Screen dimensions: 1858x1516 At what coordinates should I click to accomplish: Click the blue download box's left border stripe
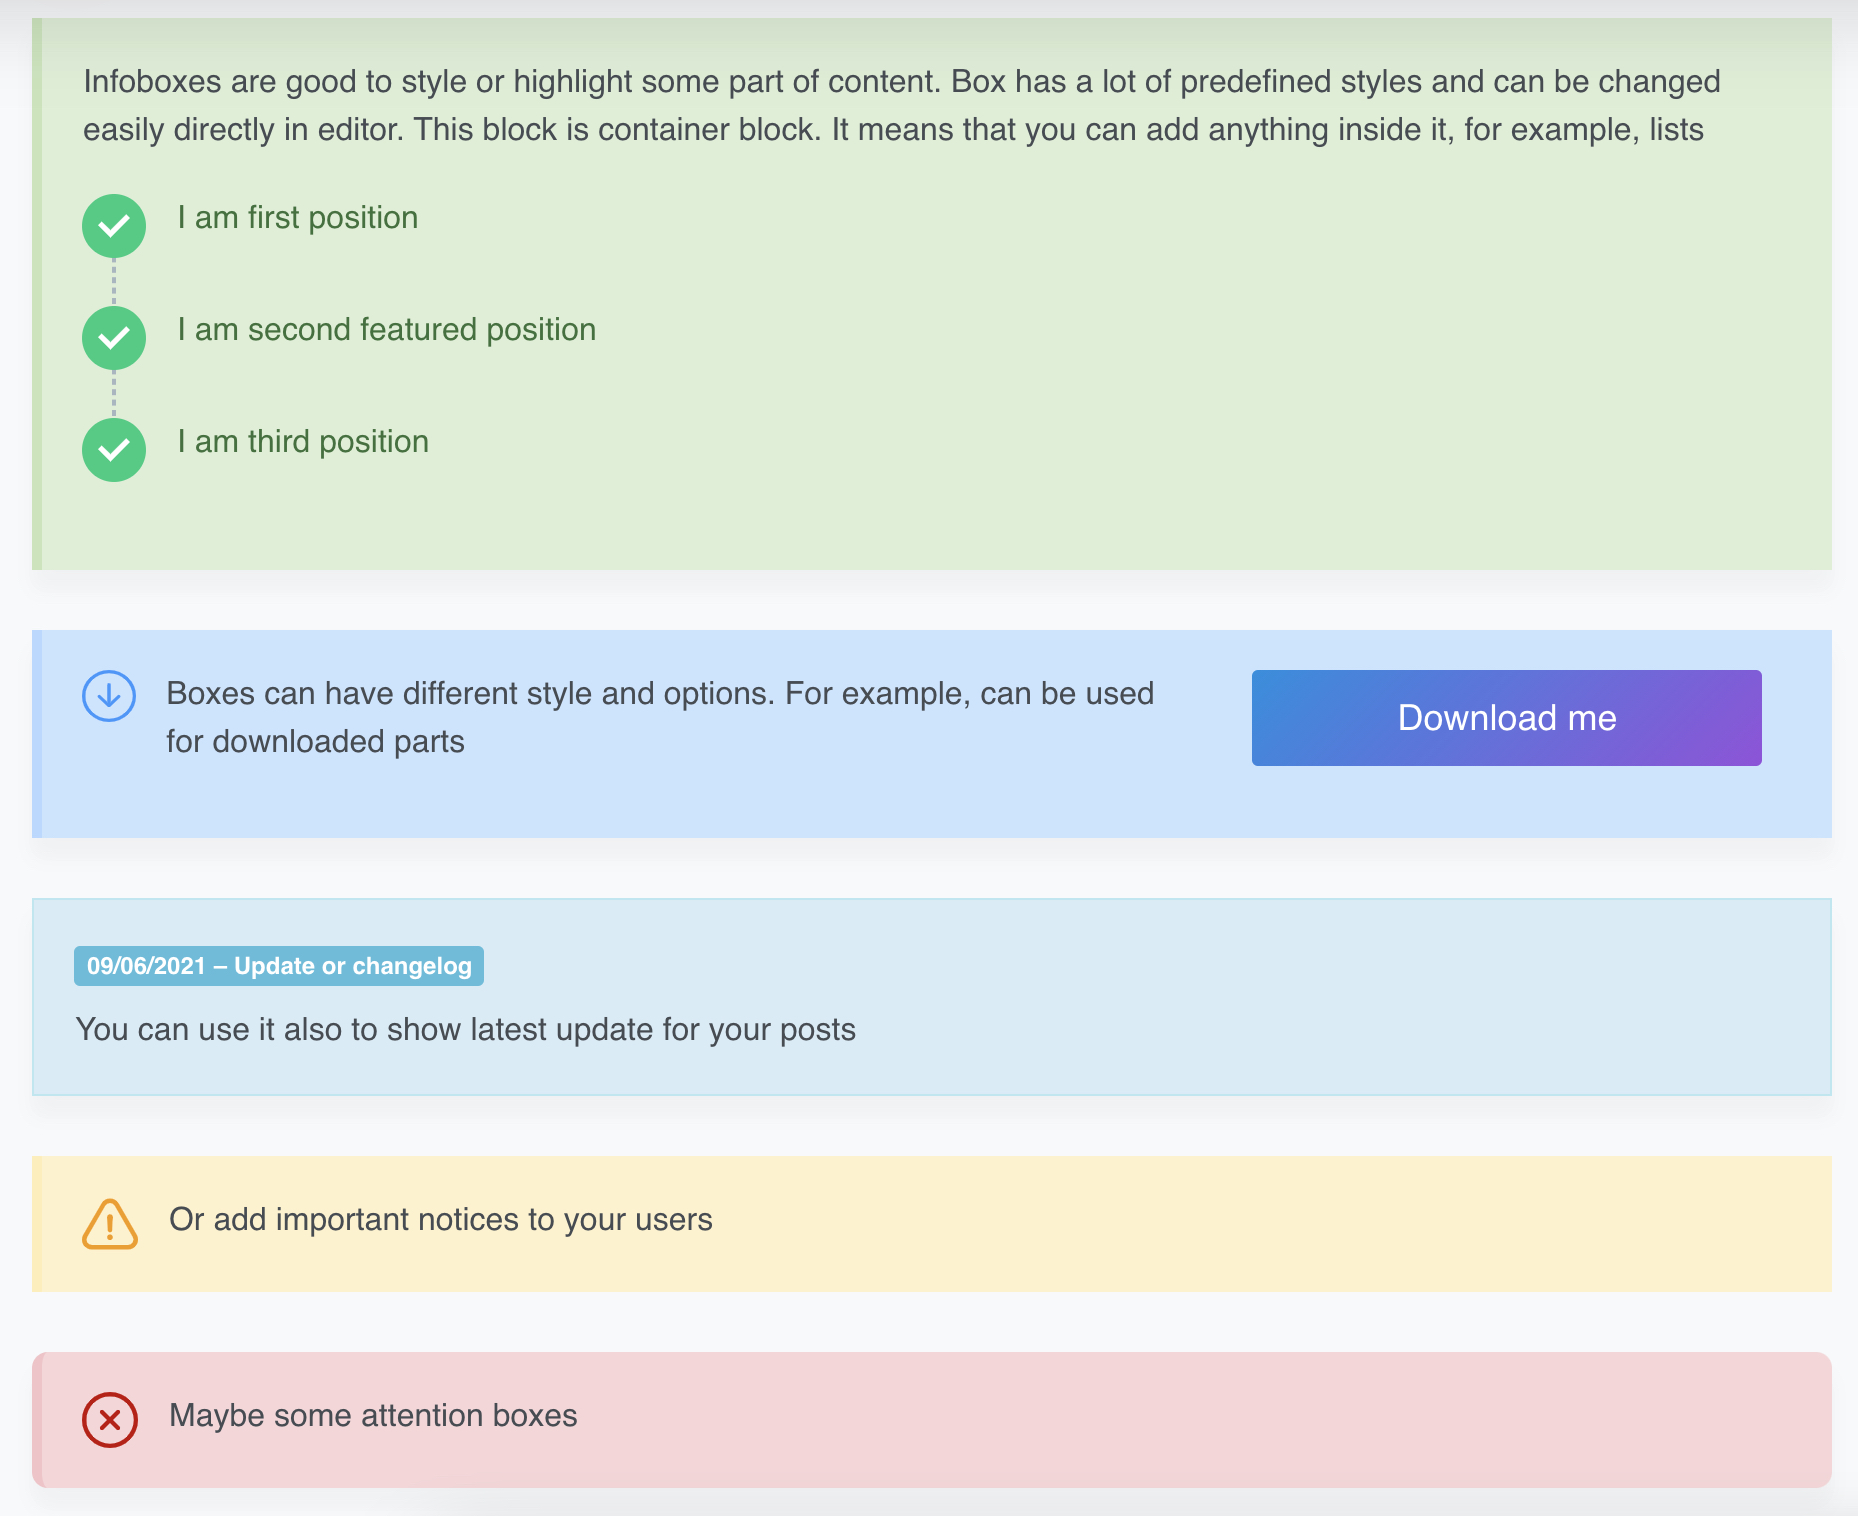click(37, 734)
